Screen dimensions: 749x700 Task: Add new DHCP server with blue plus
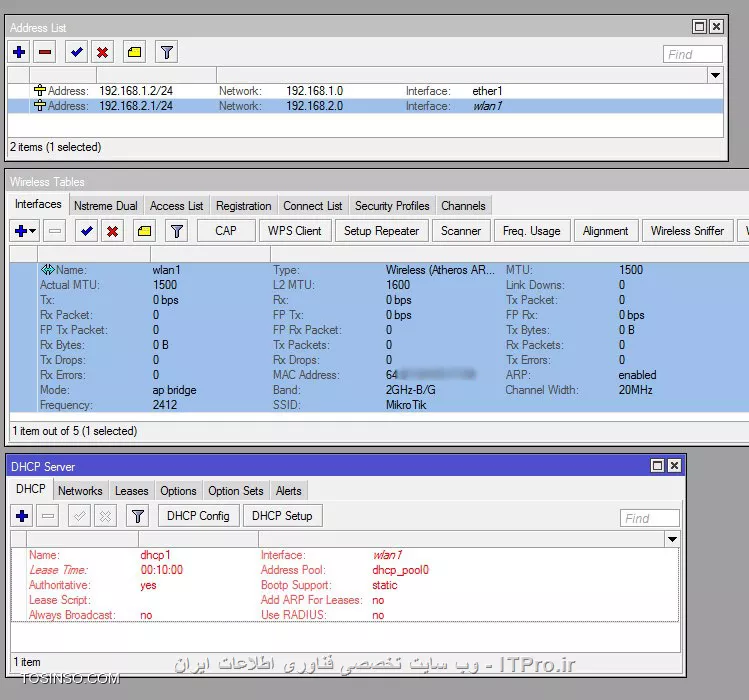tap(22, 516)
